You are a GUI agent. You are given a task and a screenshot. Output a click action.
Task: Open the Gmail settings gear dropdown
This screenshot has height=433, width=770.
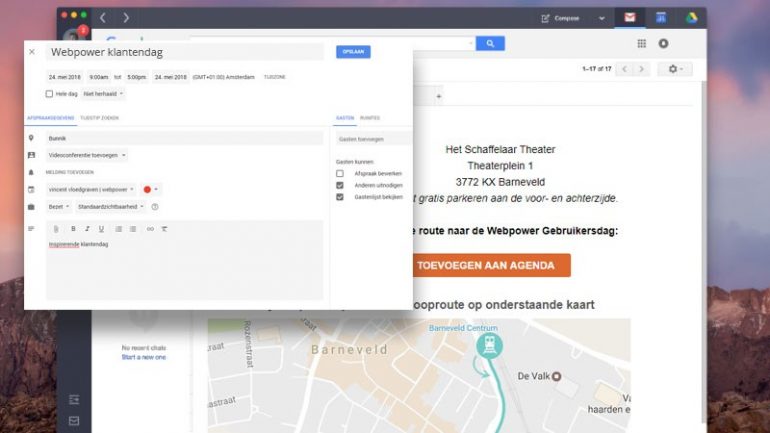(x=675, y=69)
